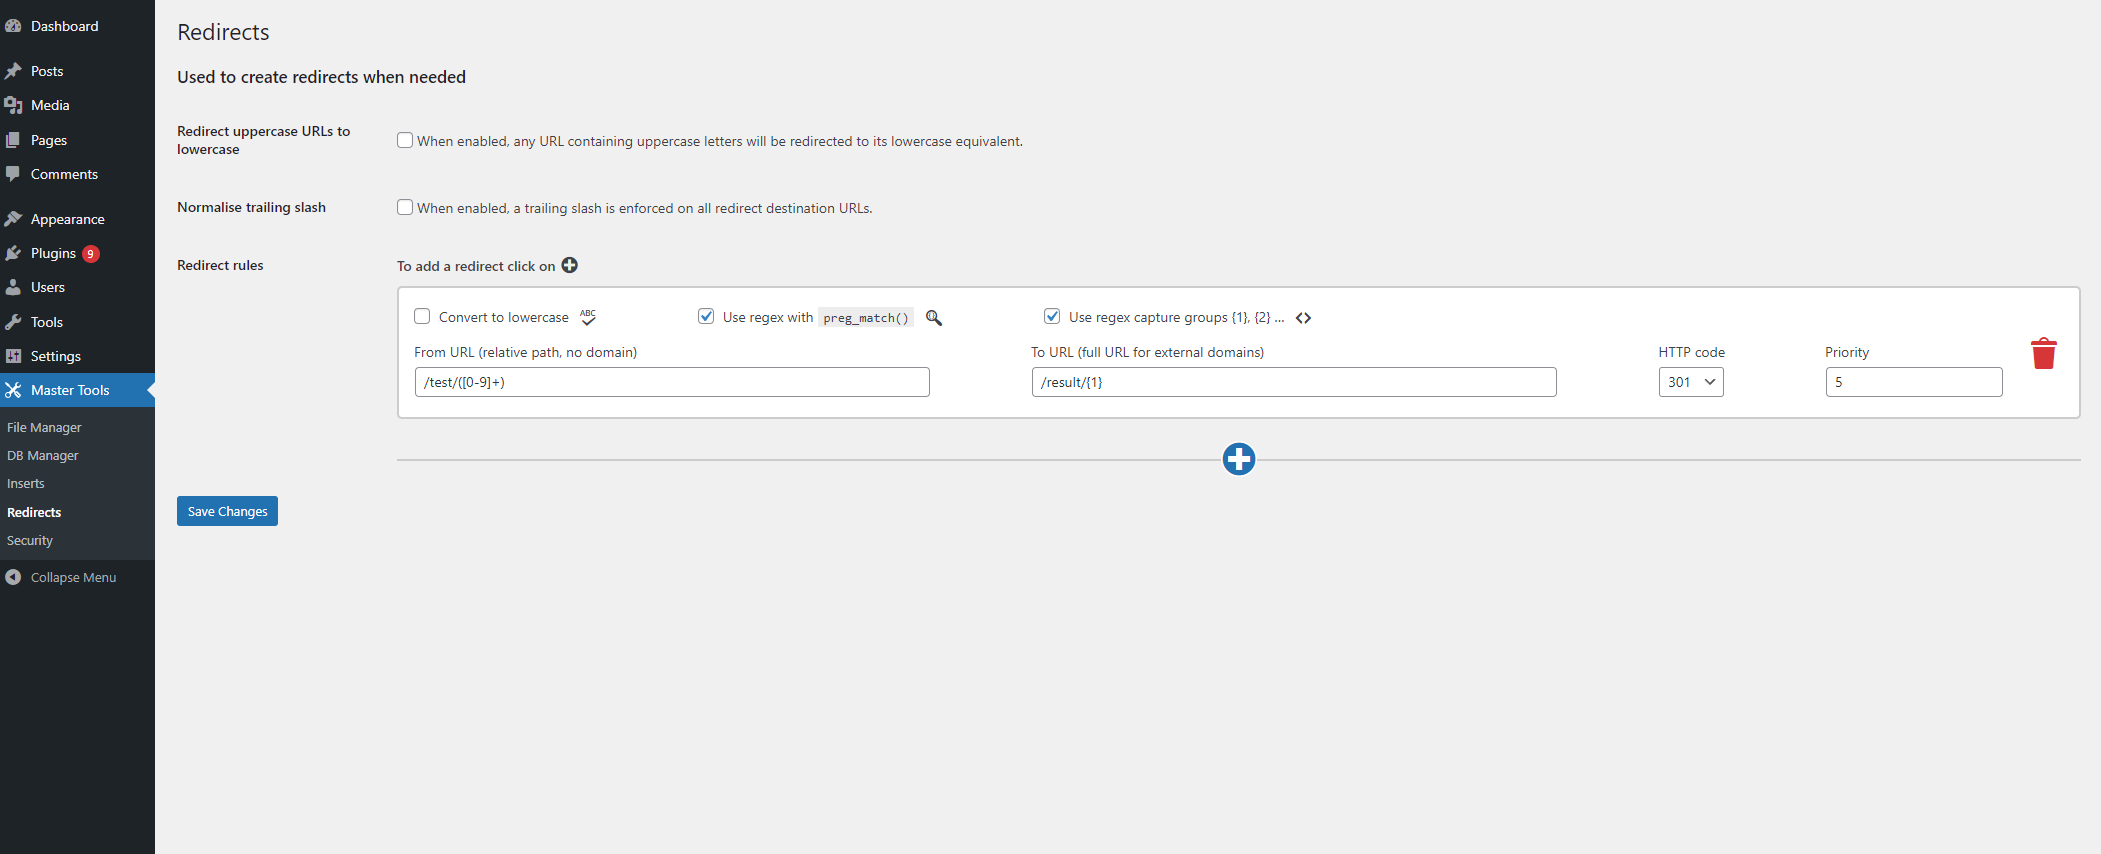2101x854 pixels.
Task: Click the Pages icon in sidebar
Action: point(13,140)
